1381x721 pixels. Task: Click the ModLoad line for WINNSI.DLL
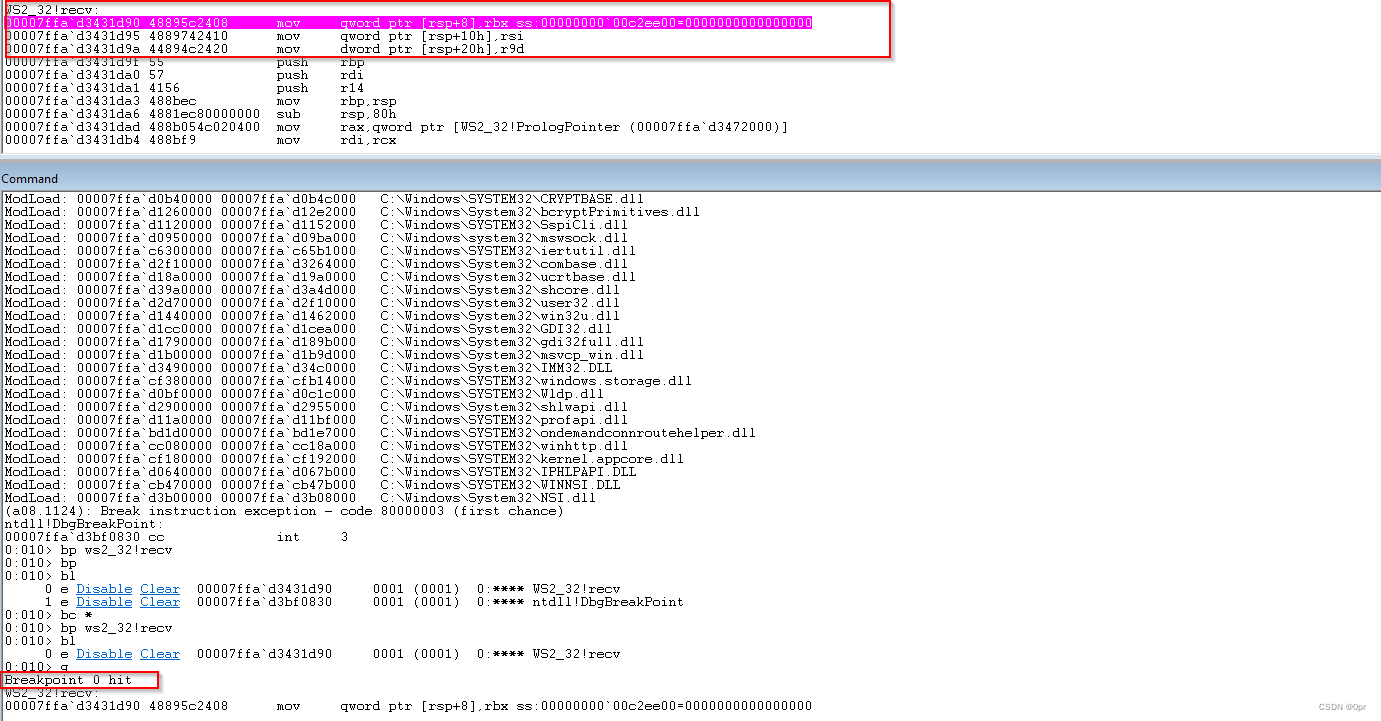pyautogui.click(x=313, y=485)
